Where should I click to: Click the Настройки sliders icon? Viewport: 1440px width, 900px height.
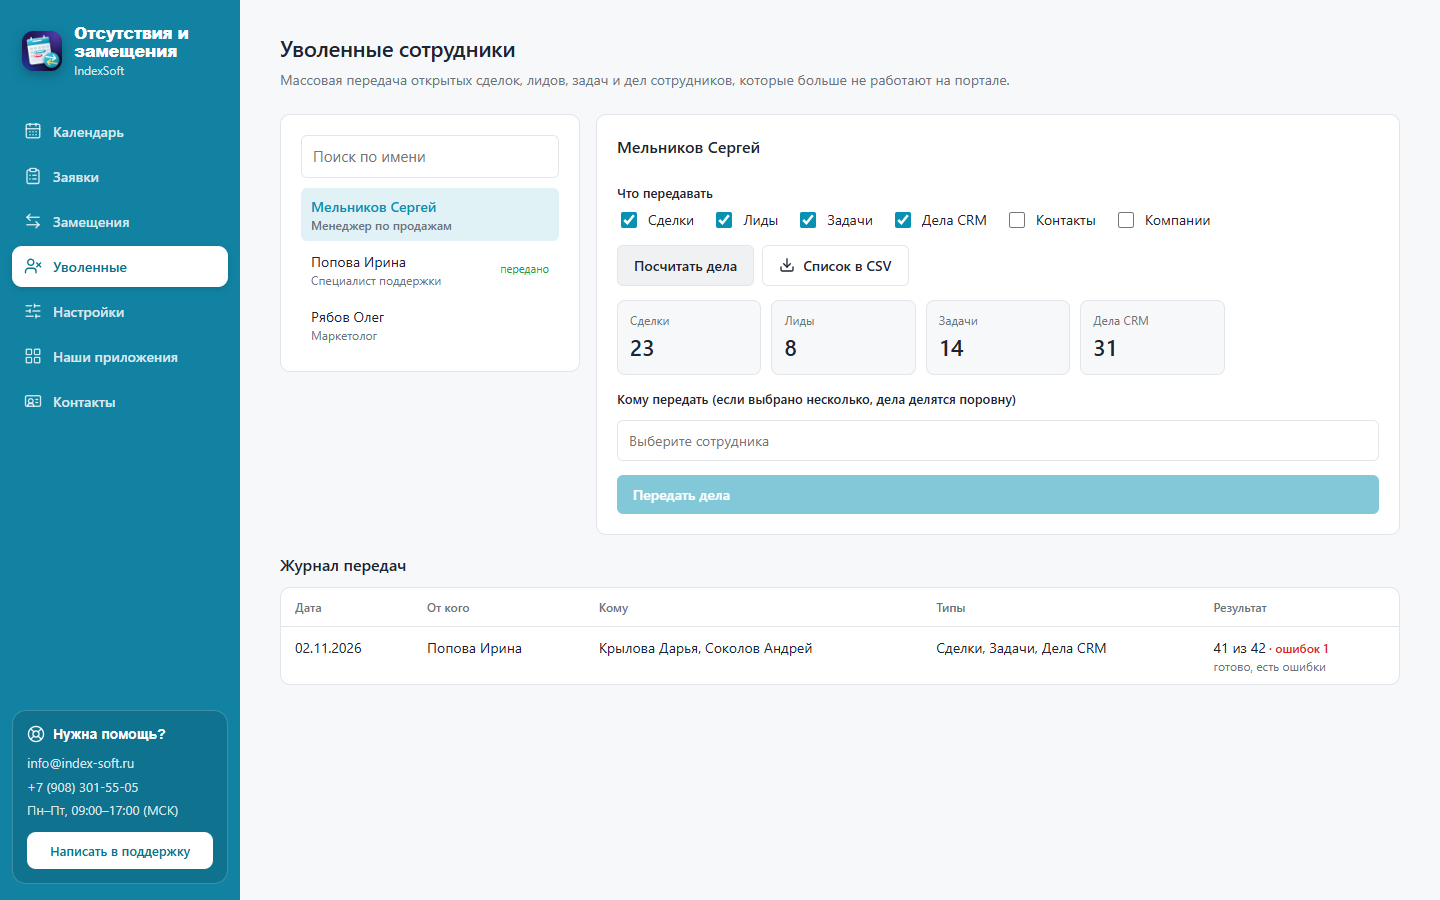point(33,311)
